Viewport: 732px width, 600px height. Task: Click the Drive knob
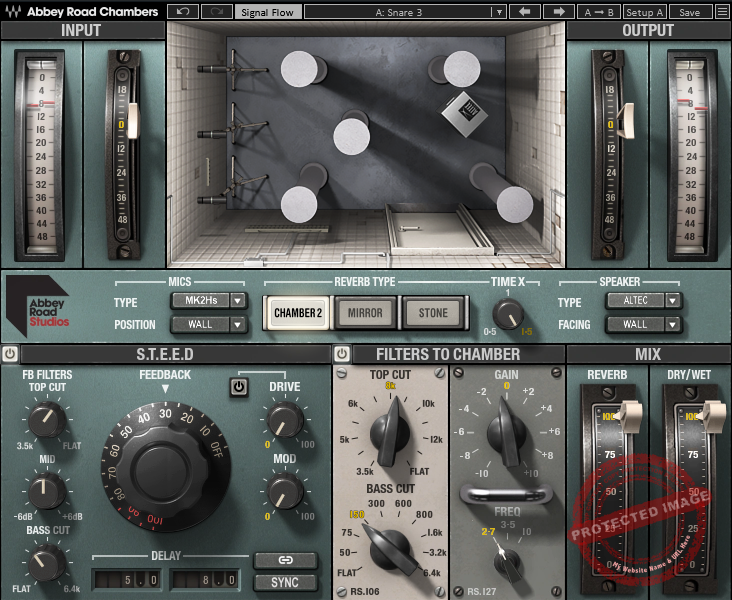[x=285, y=420]
